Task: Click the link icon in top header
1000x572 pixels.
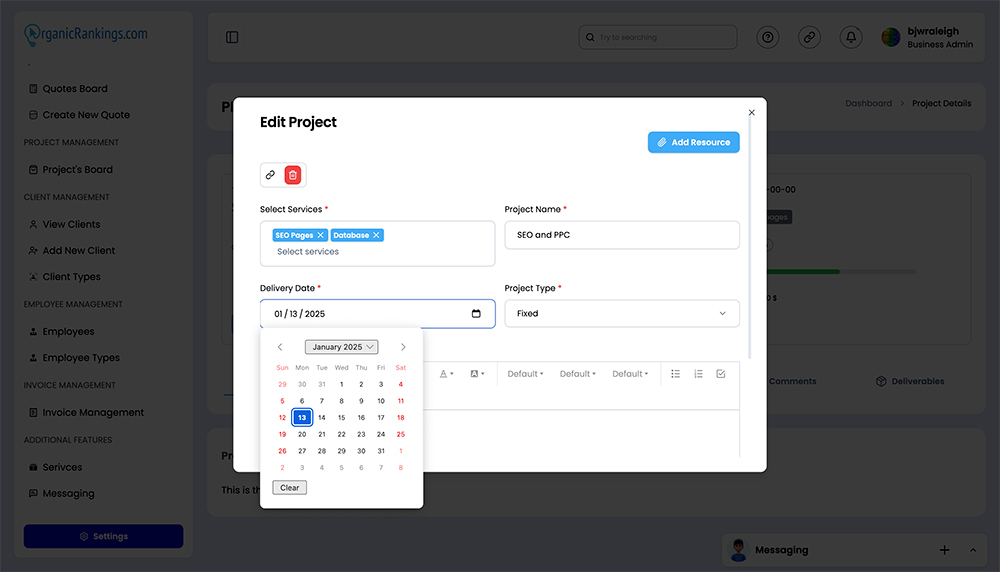Action: tap(809, 38)
